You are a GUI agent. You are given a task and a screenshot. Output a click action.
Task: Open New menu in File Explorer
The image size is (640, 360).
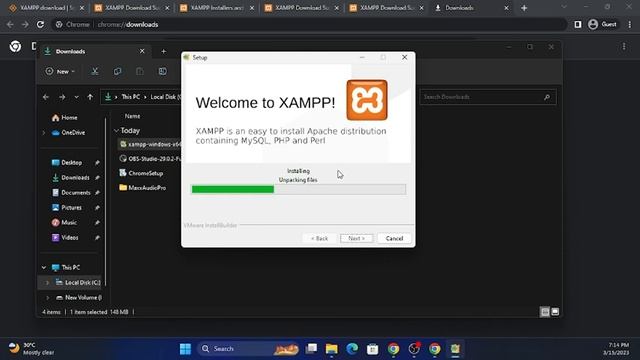60,71
